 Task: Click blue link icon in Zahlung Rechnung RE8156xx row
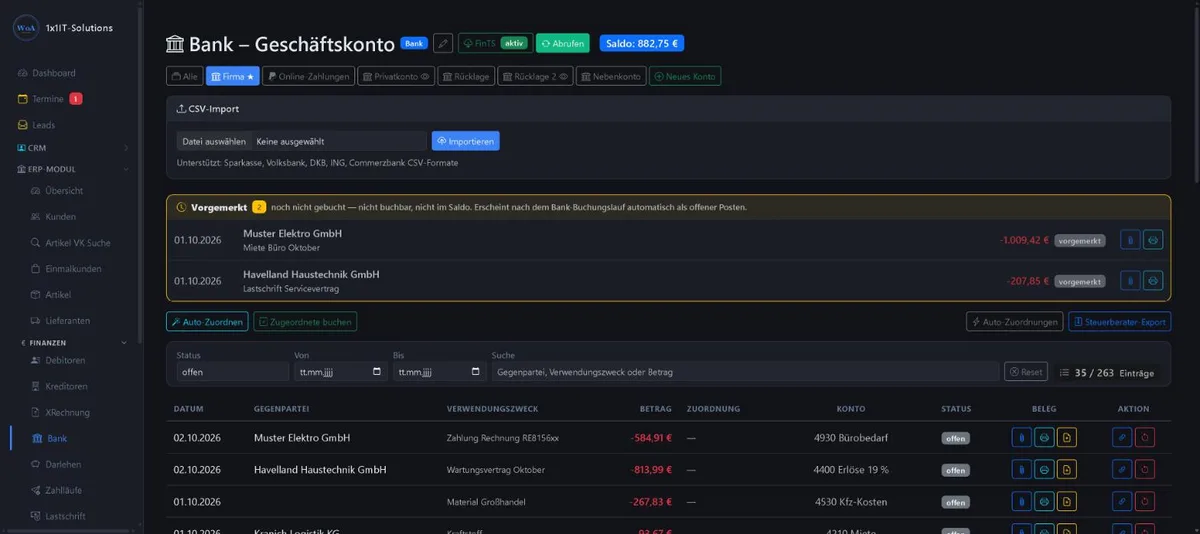click(1122, 438)
